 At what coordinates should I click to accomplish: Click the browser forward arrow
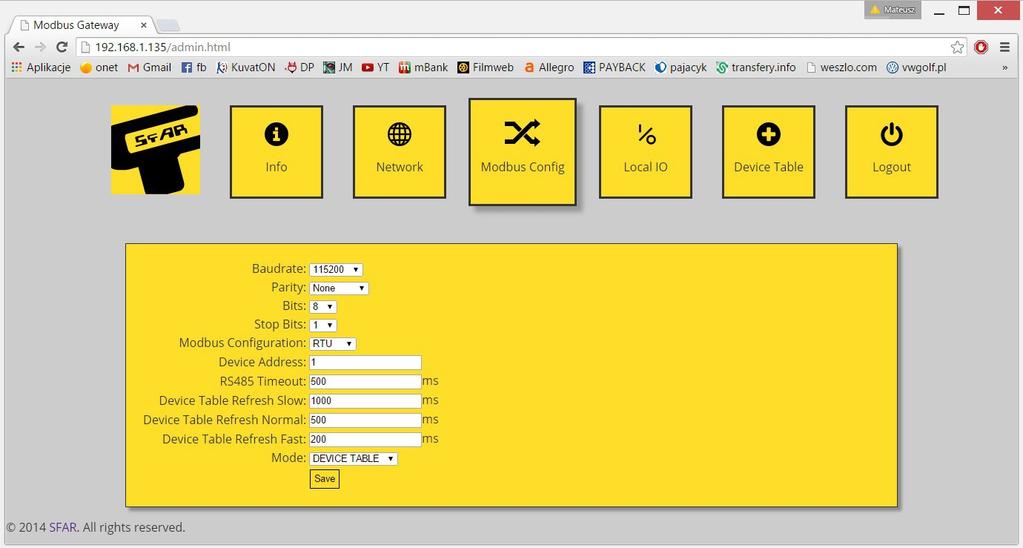tap(40, 47)
